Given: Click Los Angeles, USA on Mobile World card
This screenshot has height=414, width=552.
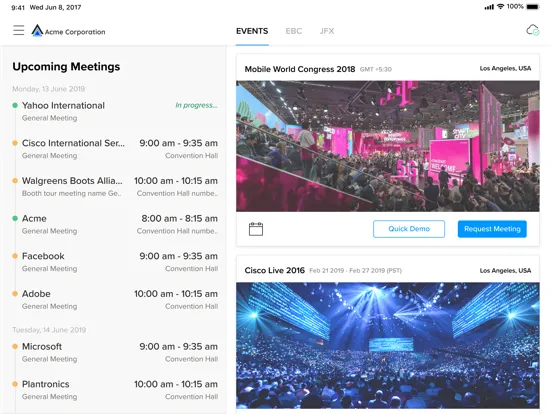Looking at the screenshot, I should 505,68.
